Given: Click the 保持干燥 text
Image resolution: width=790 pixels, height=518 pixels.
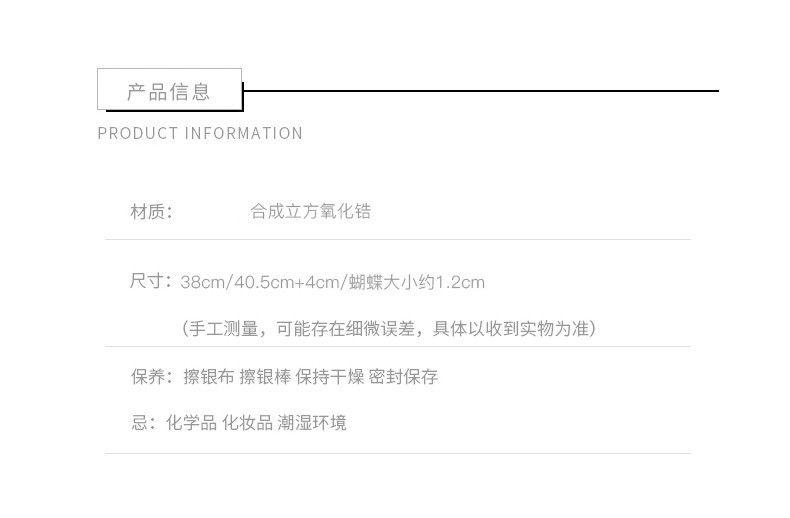Looking at the screenshot, I should (x=329, y=377).
